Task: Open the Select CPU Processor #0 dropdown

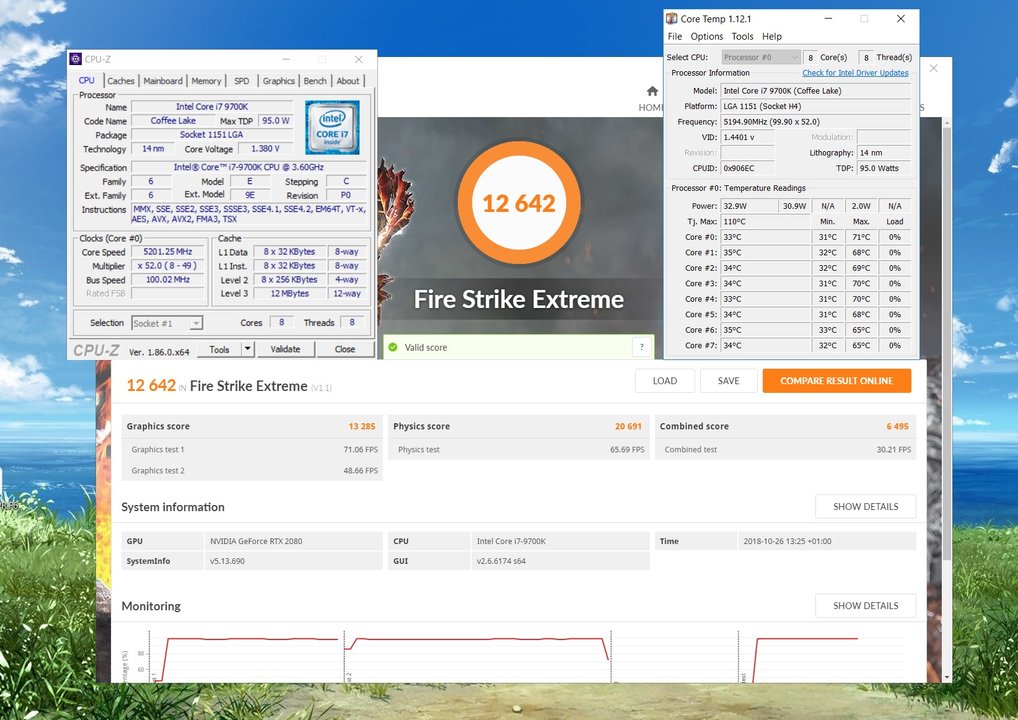Action: 760,57
